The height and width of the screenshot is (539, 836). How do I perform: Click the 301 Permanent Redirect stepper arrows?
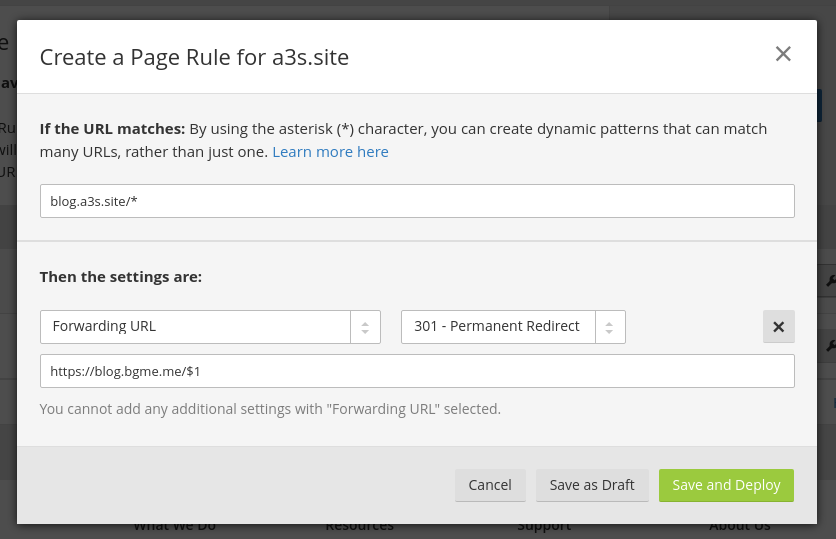pyautogui.click(x=610, y=327)
